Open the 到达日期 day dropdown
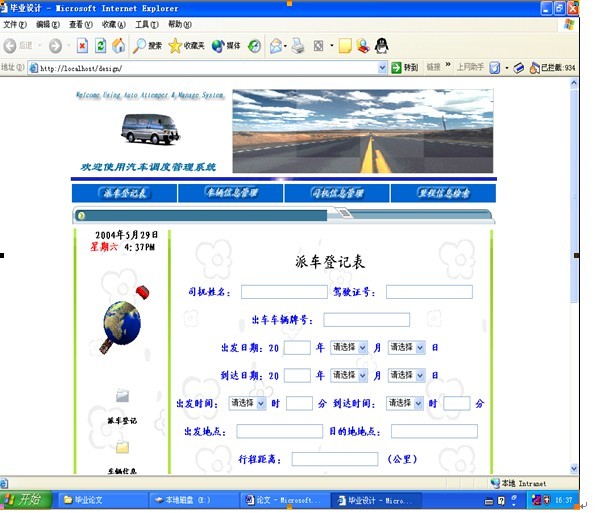The height and width of the screenshot is (513, 600). (407, 376)
